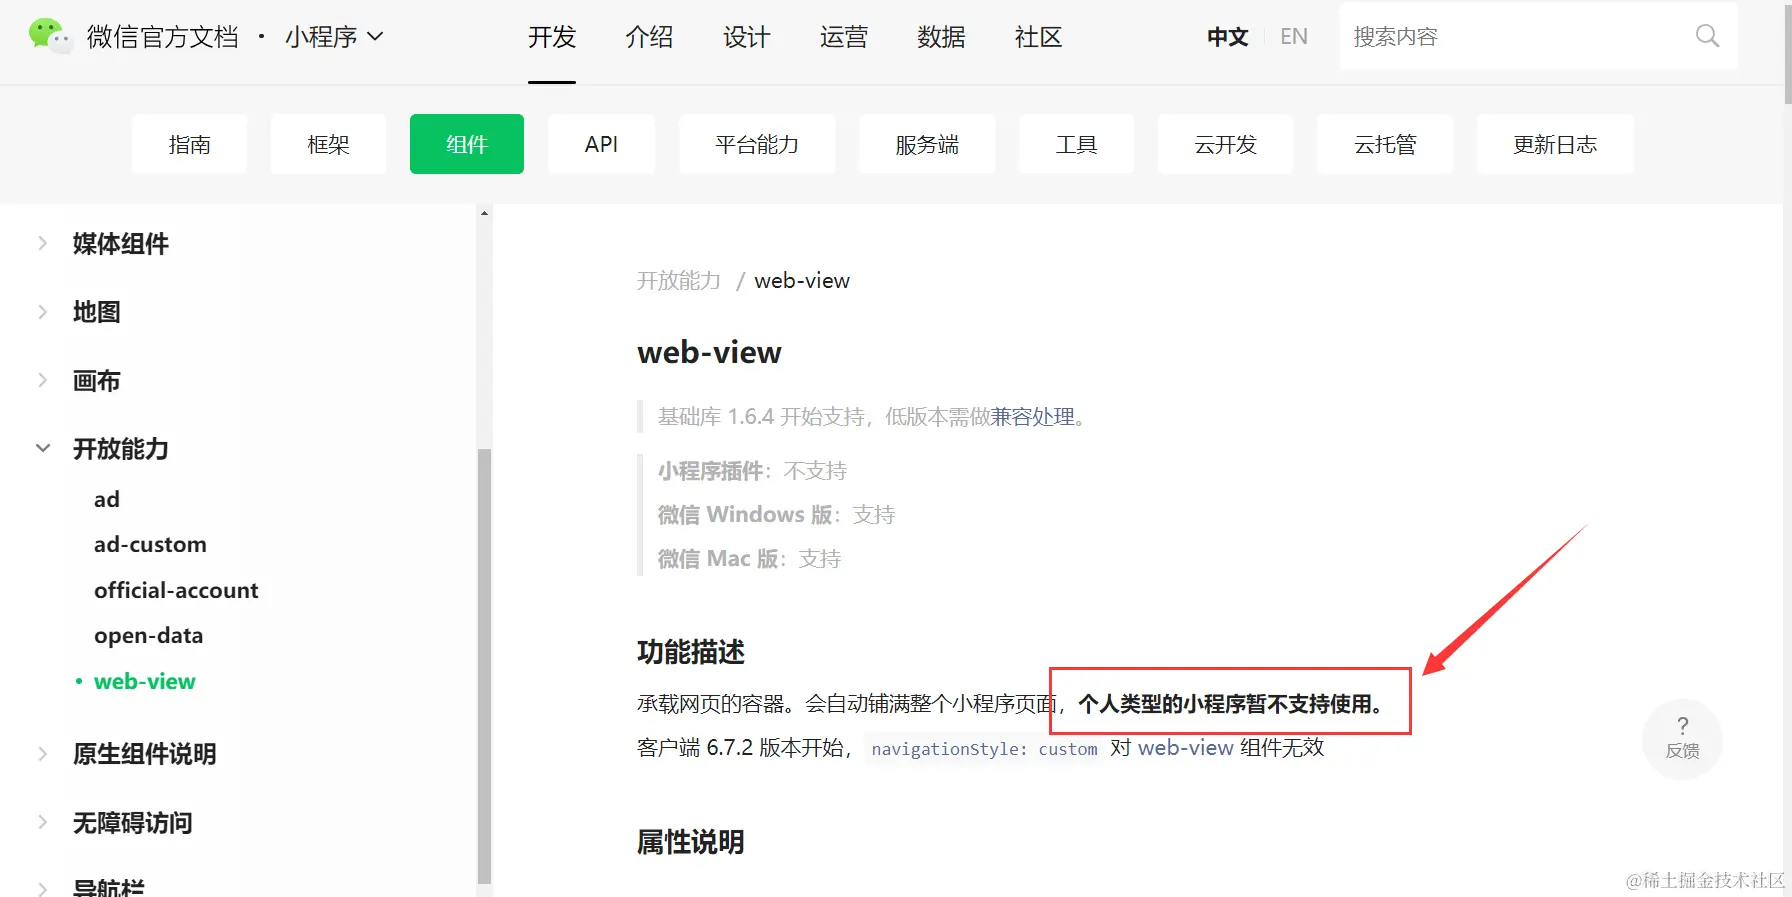Screen dimensions: 1792x897
Task: Switch to the 介绍 top tab
Action: click(x=649, y=37)
